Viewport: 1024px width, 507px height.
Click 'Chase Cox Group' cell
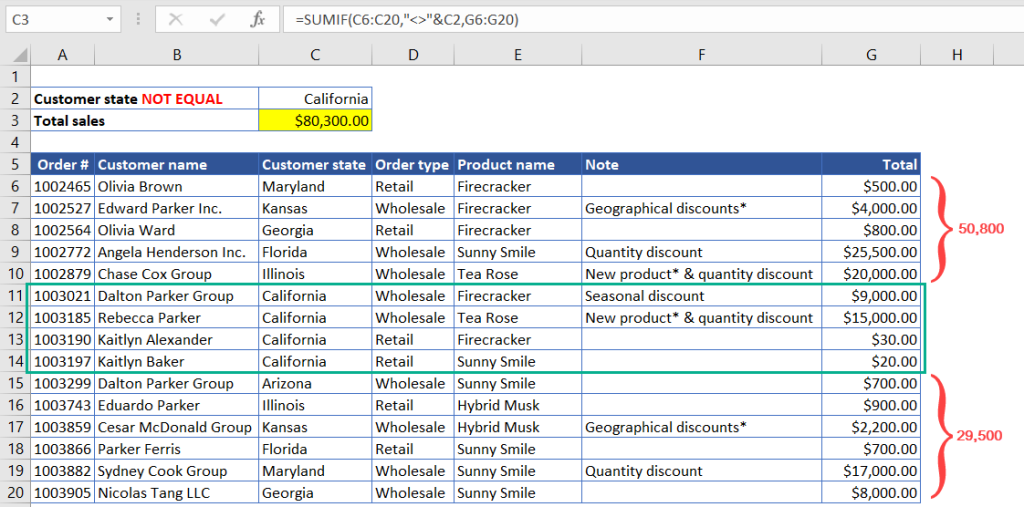point(176,274)
